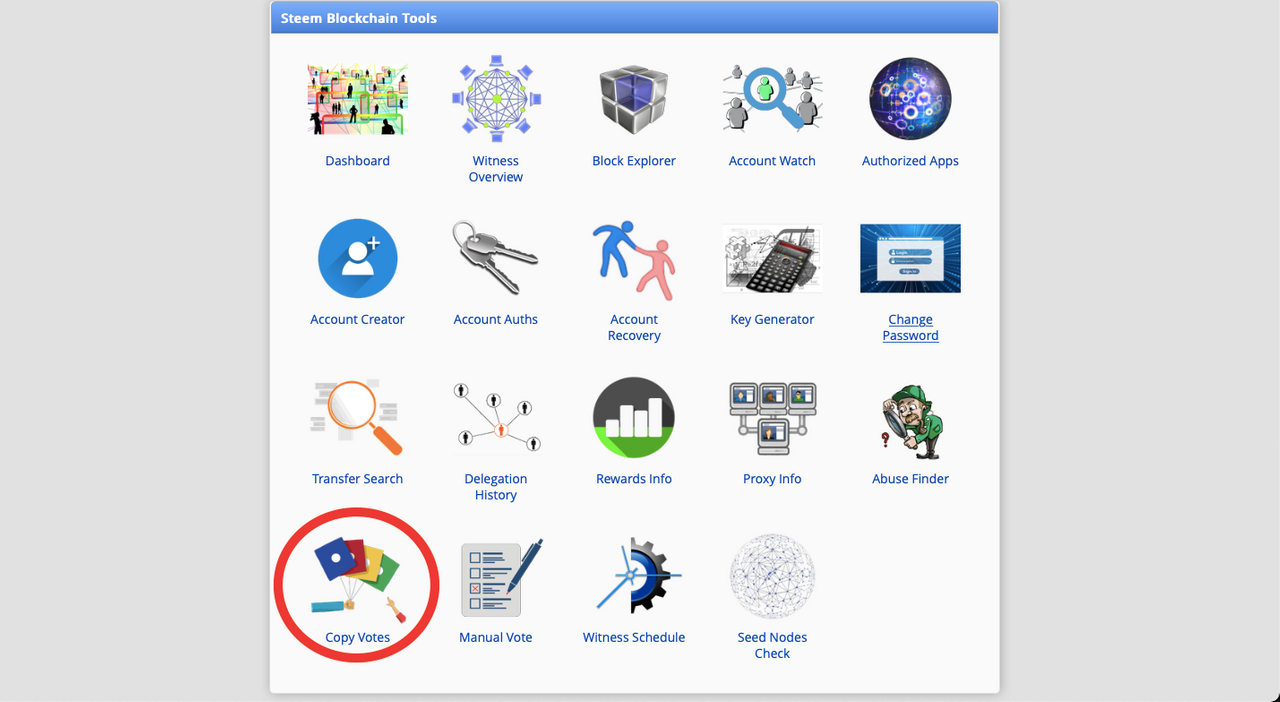Click the Abuse Finder text link
The image size is (1280, 702).
click(910, 479)
